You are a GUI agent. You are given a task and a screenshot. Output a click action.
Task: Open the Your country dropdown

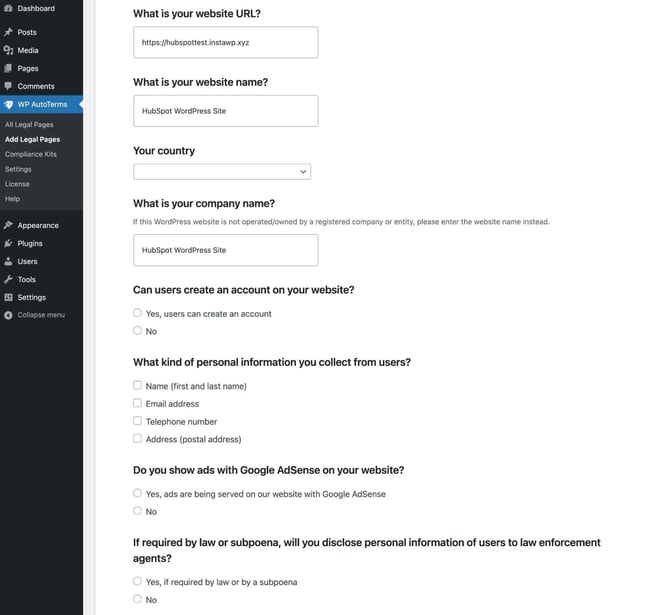pos(221,172)
